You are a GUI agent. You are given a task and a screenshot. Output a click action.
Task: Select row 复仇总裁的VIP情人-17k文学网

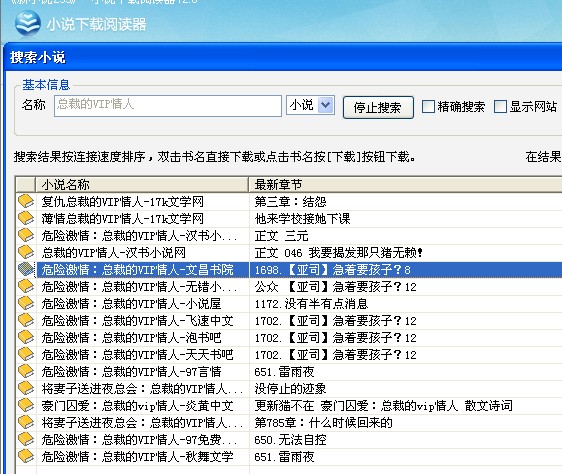[x=123, y=202]
